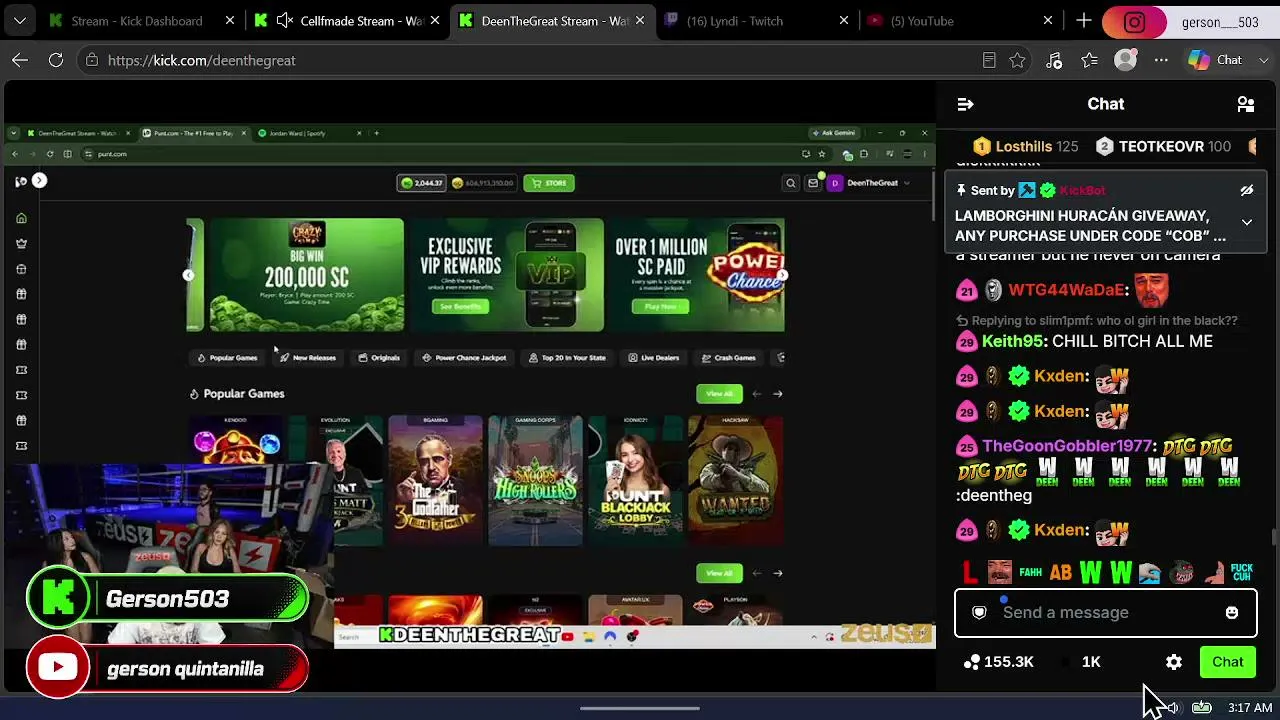Open browser Settings and more menu

coord(1161,60)
